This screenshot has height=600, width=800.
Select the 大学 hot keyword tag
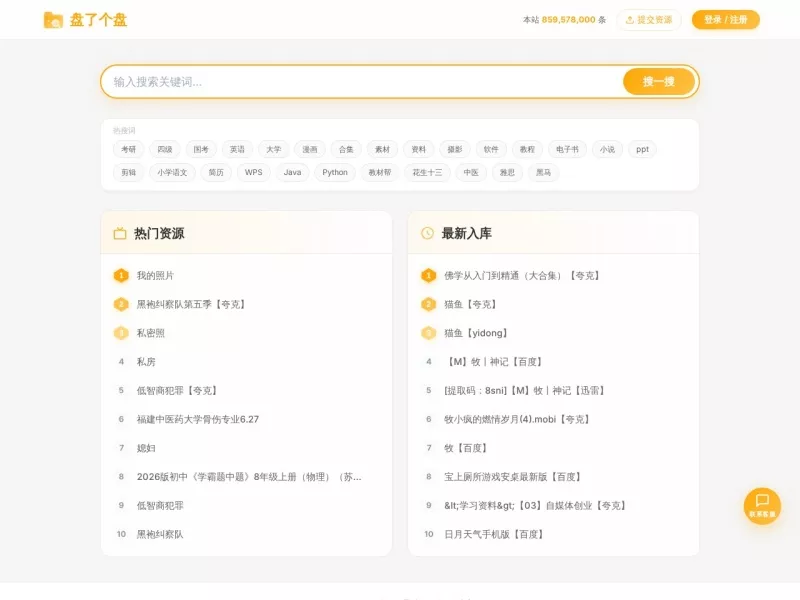click(x=273, y=149)
